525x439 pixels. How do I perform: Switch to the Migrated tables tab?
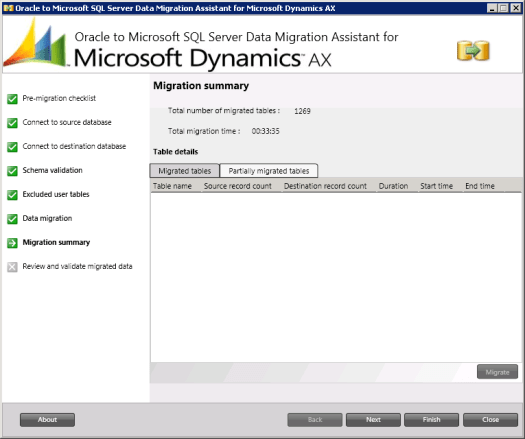(184, 171)
